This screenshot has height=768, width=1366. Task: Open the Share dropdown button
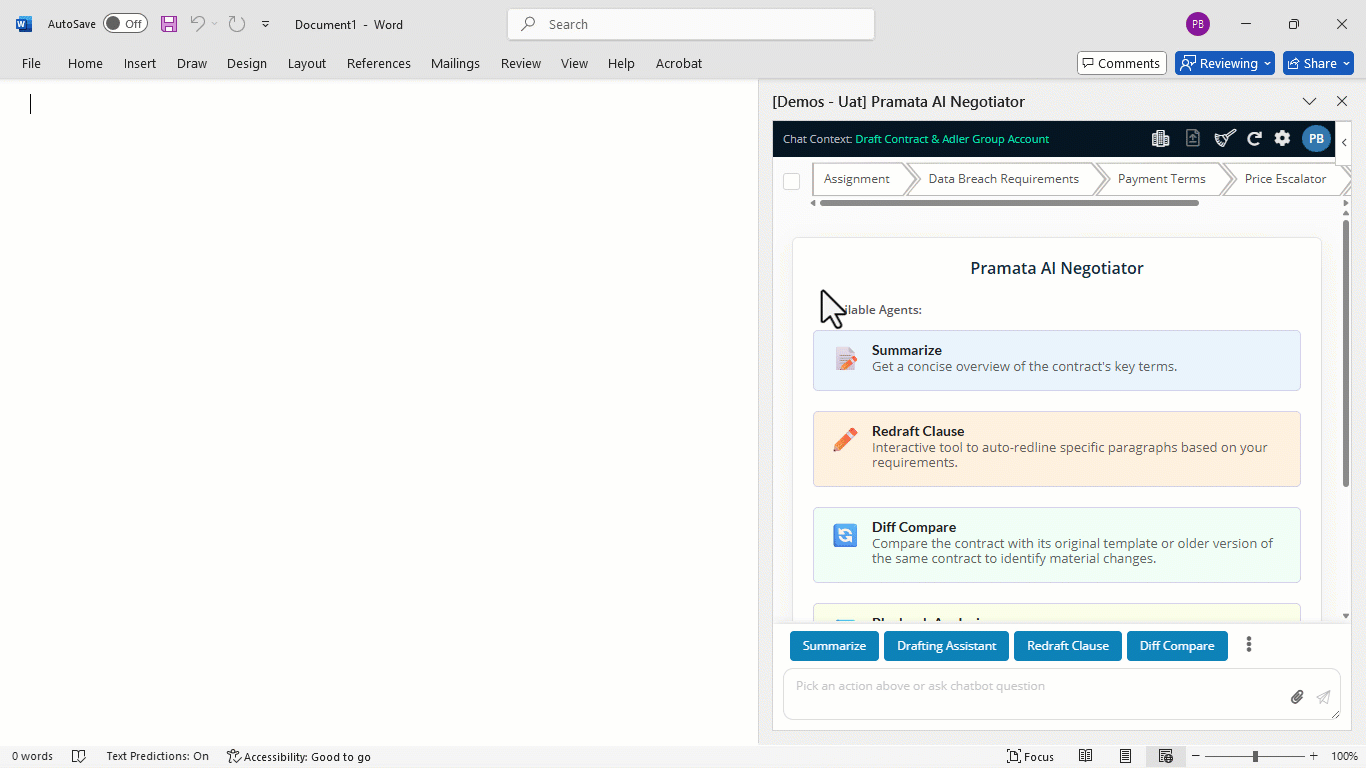tap(1318, 63)
